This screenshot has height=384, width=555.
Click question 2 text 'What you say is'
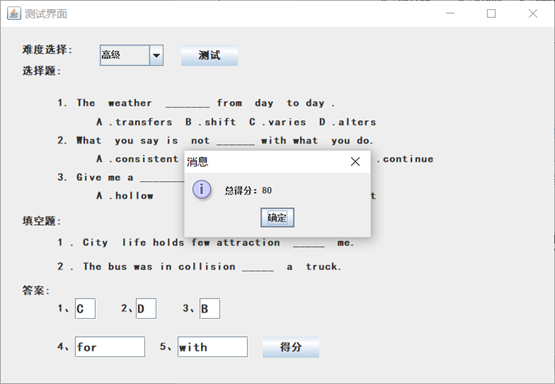[127, 141]
